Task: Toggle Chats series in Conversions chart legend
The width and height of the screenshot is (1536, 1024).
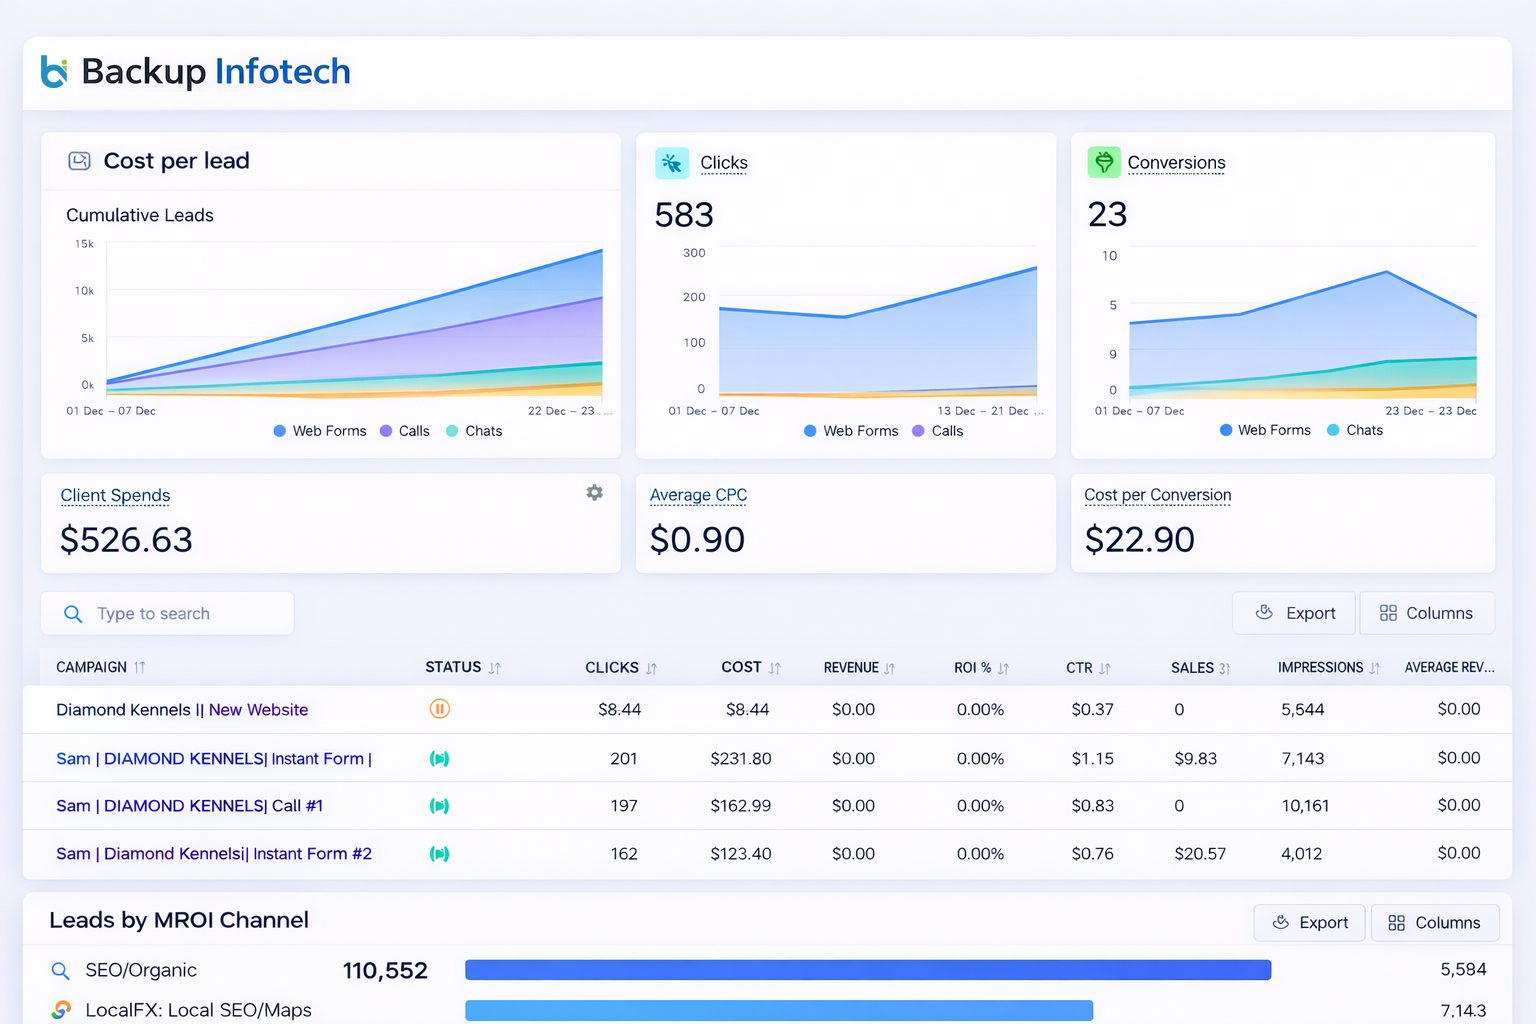Action: 1354,430
